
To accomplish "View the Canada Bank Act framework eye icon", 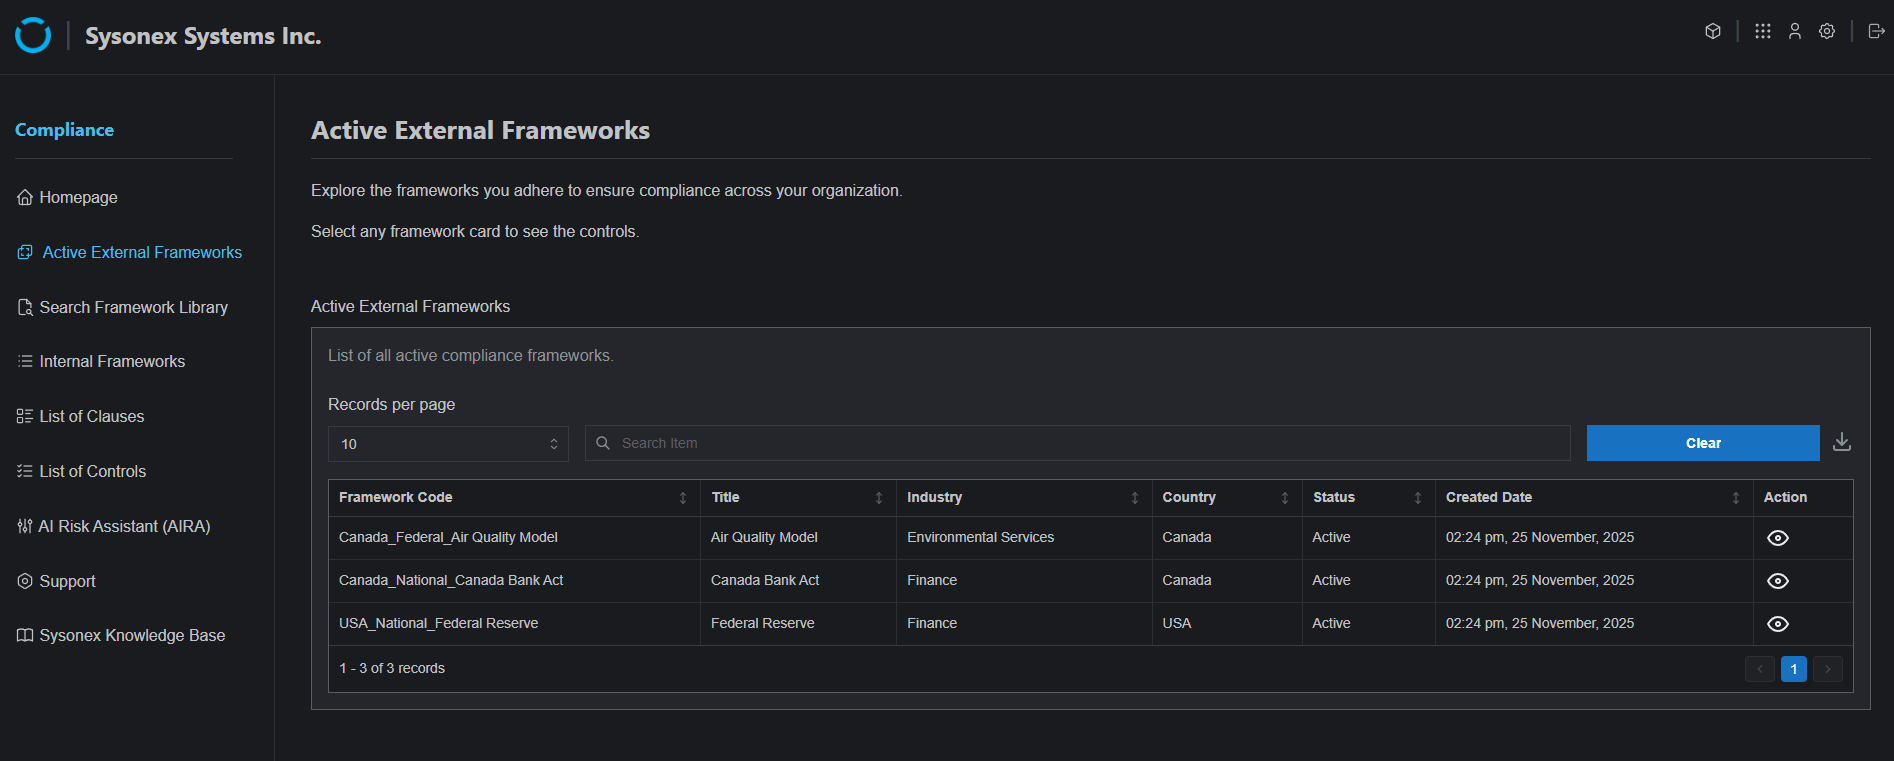I will [1777, 581].
